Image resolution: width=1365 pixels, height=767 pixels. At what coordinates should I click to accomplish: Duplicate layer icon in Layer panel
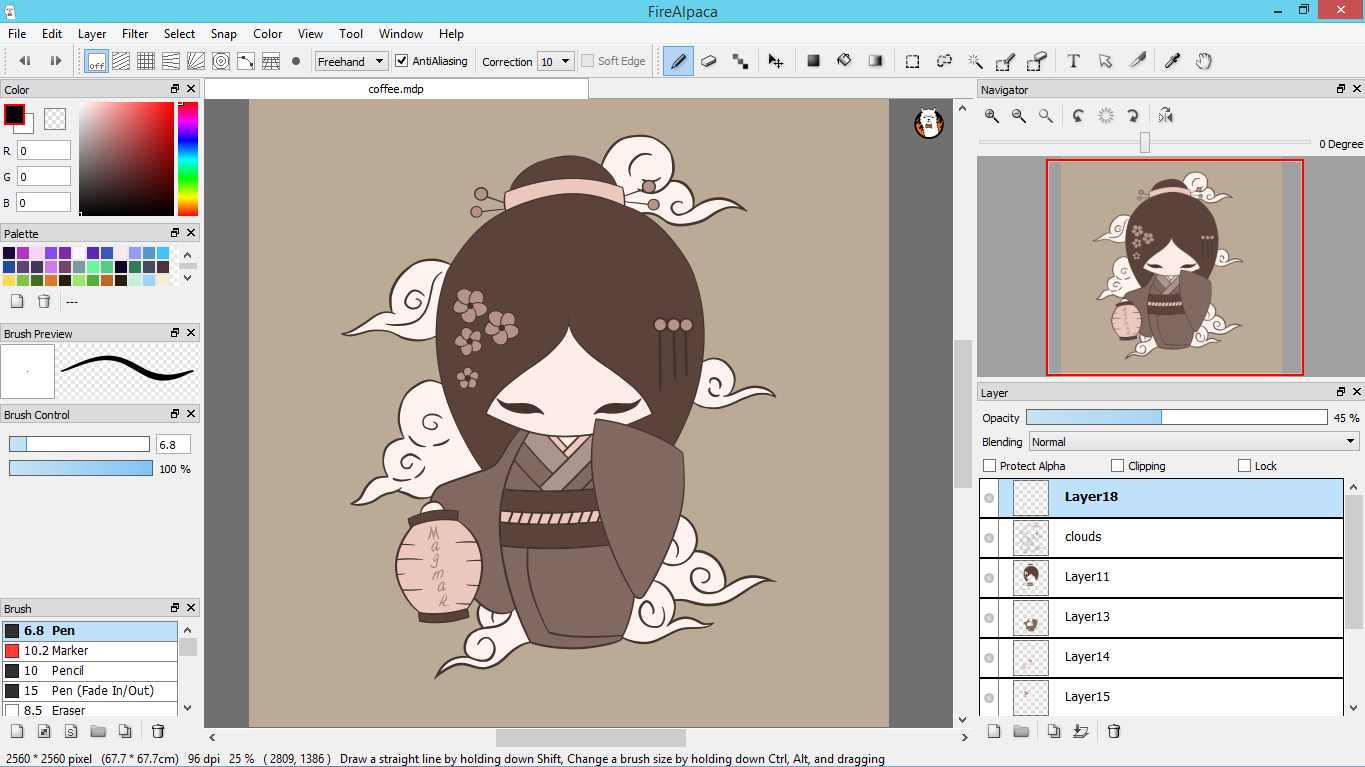point(1054,731)
